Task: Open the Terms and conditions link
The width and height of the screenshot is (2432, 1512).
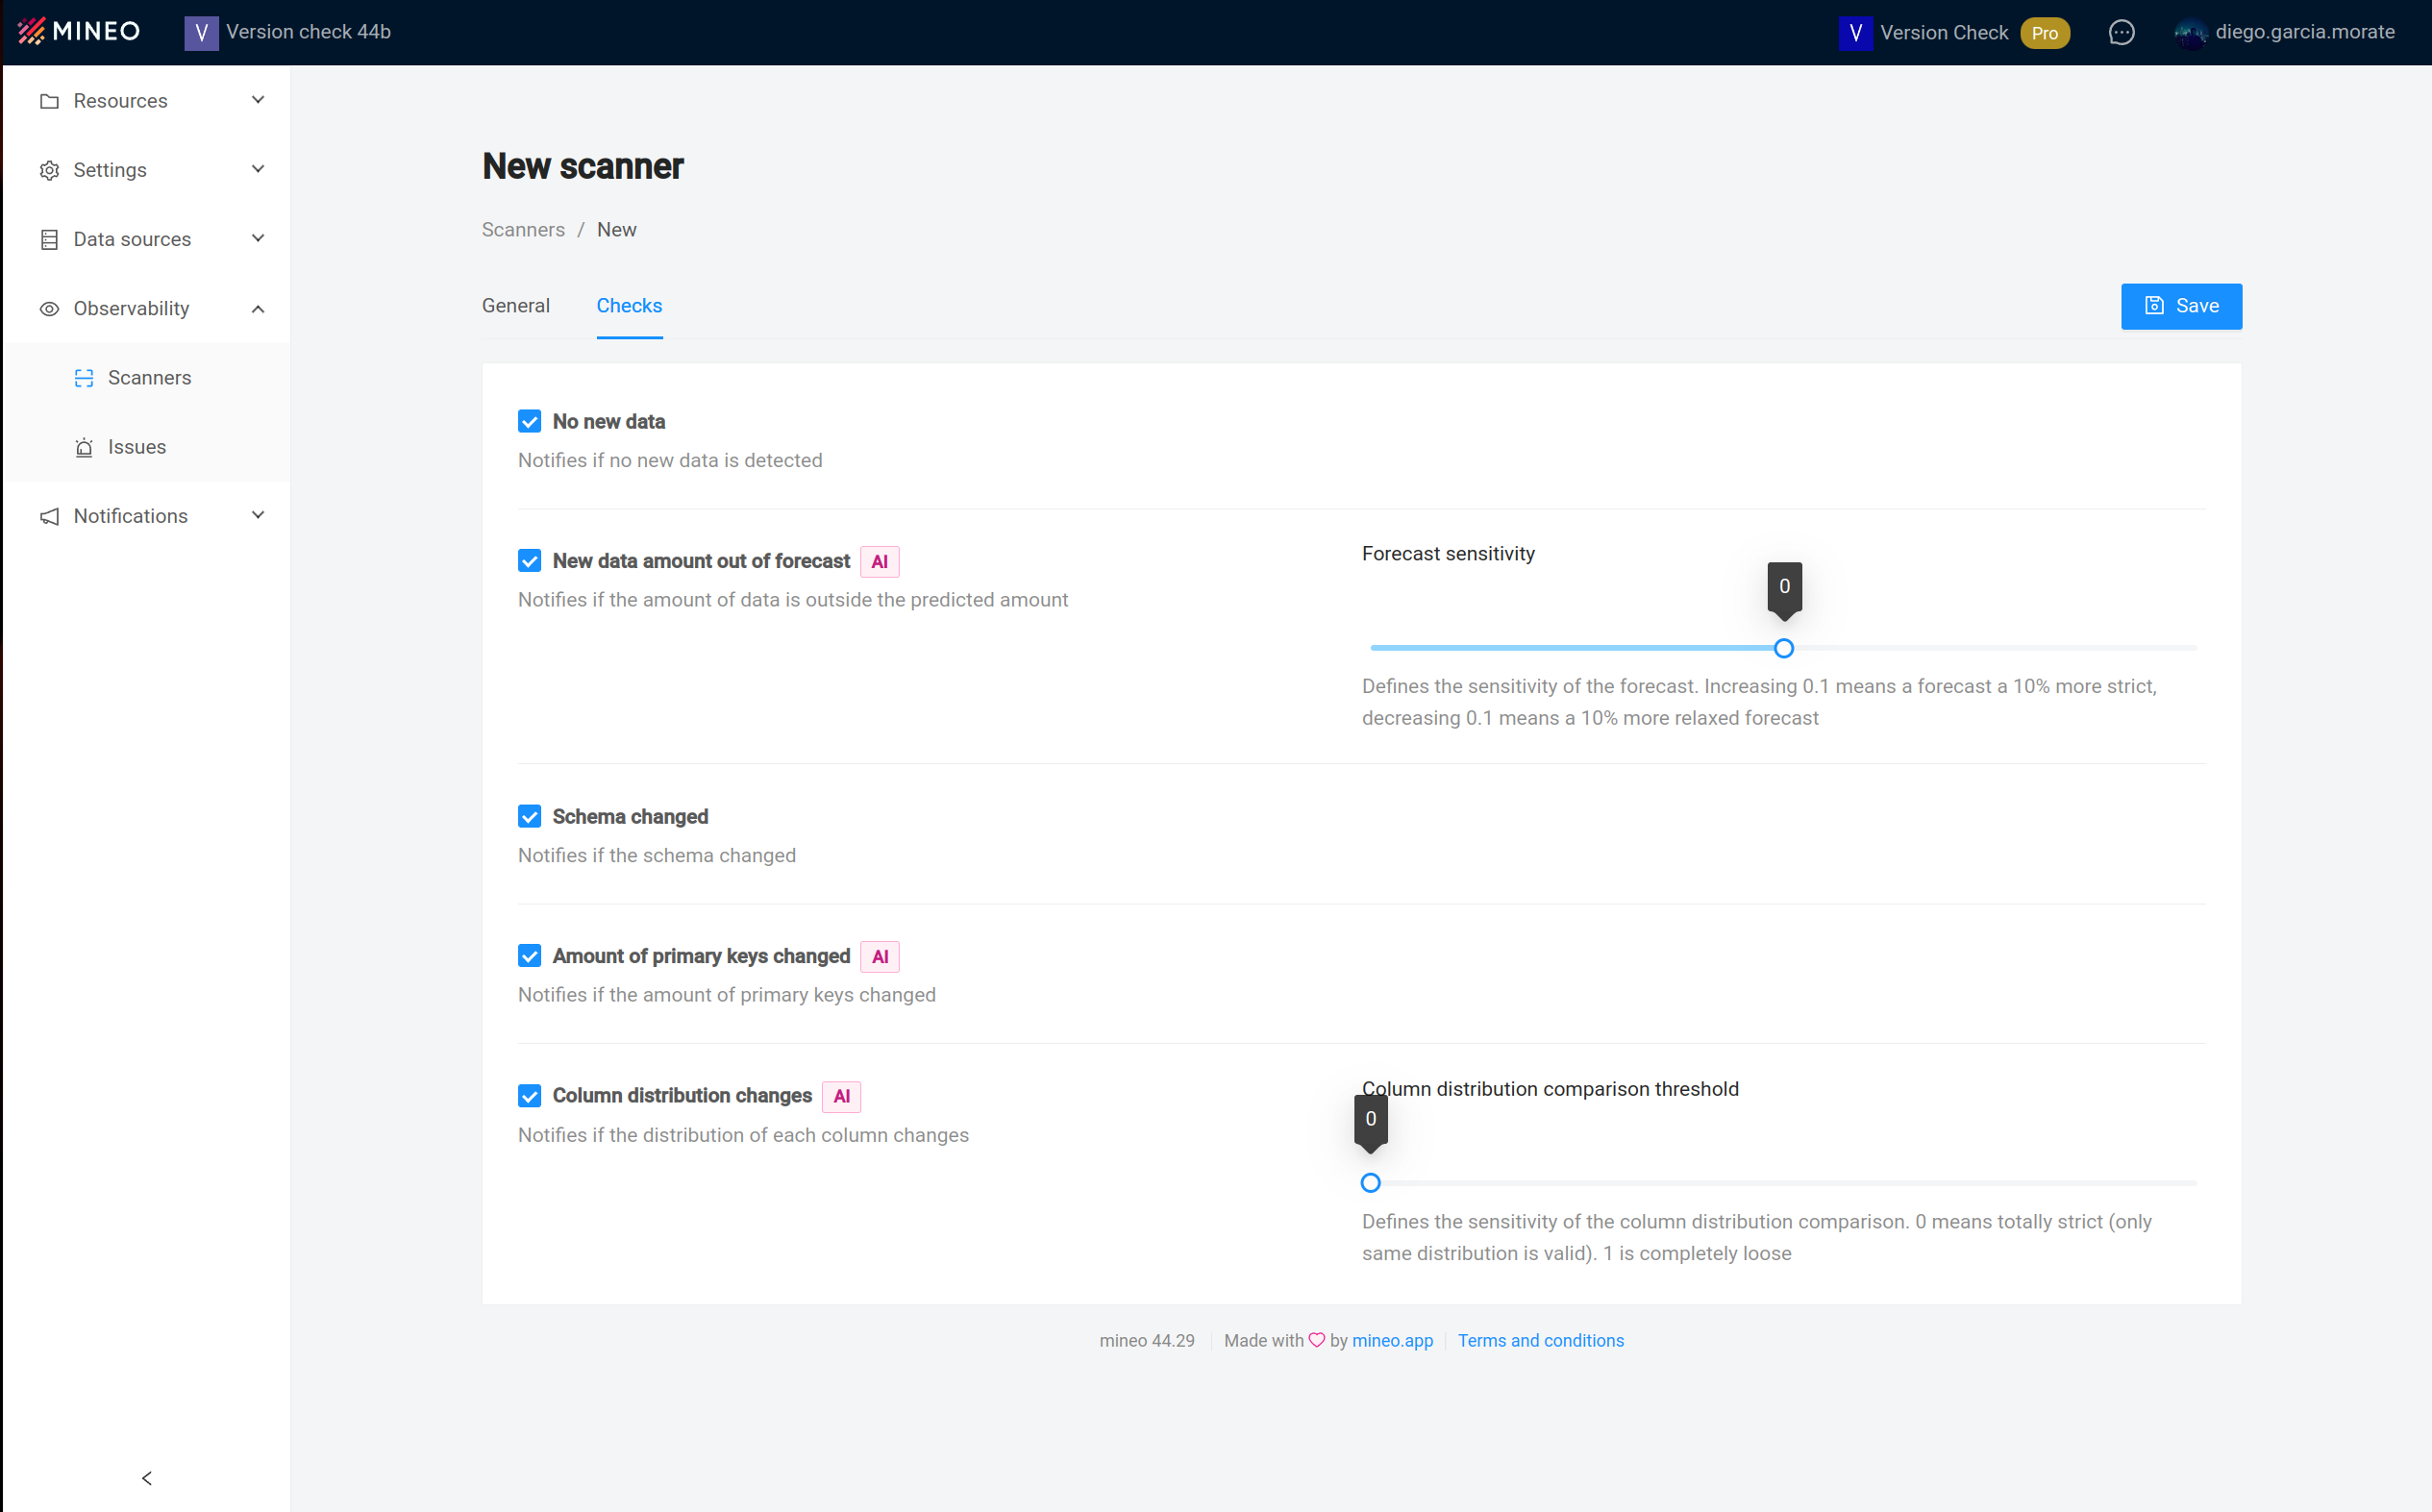Action: [1540, 1340]
